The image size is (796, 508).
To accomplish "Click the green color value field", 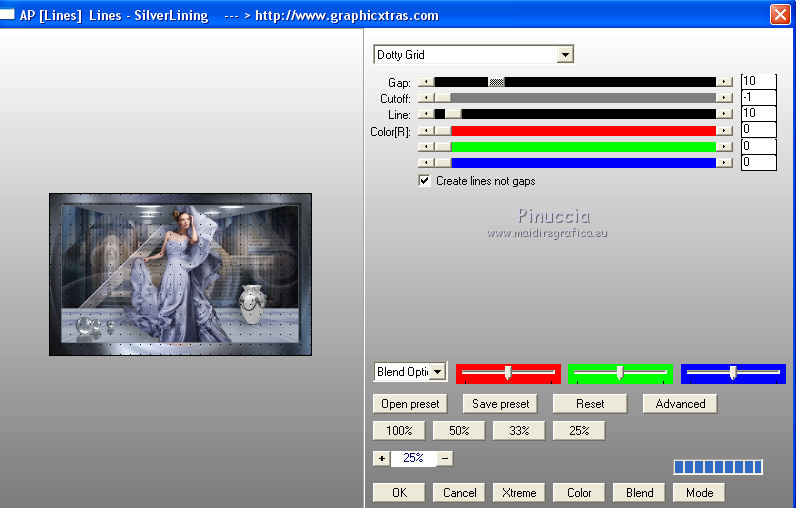I will click(x=758, y=146).
